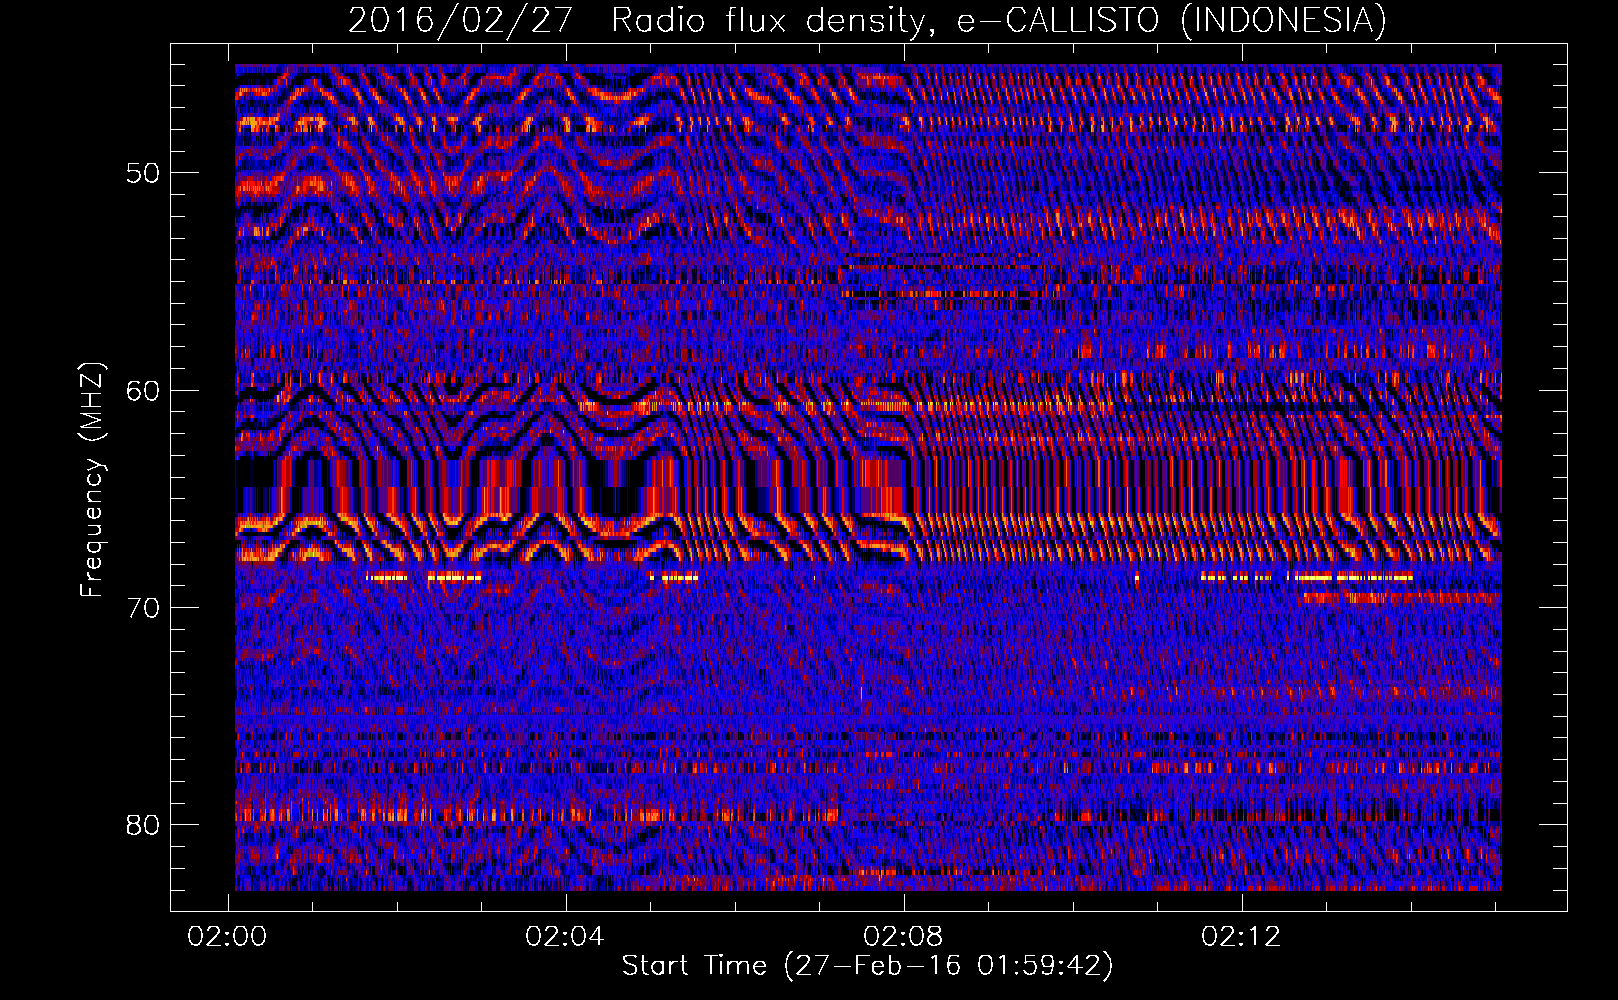This screenshot has width=1618, height=1000.
Task: Click the plot title "2016/02/27 Radio flux density, e-CALLISTO (INDONESIA)"
Action: tap(867, 21)
